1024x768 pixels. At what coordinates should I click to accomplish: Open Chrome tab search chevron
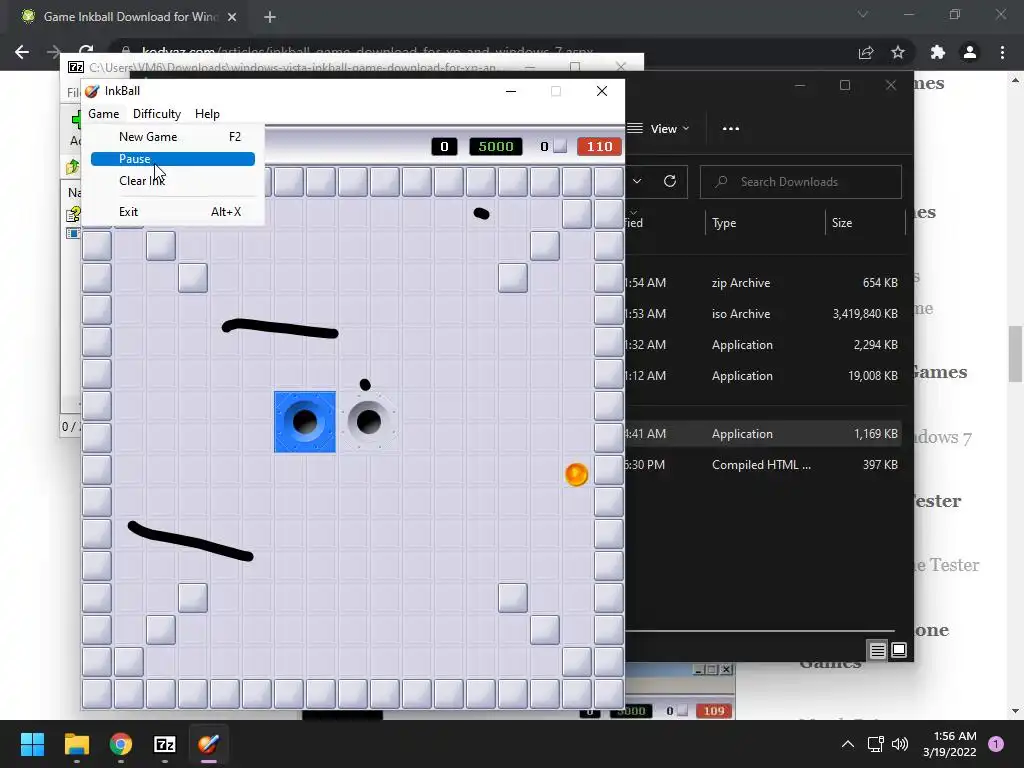click(x=863, y=14)
